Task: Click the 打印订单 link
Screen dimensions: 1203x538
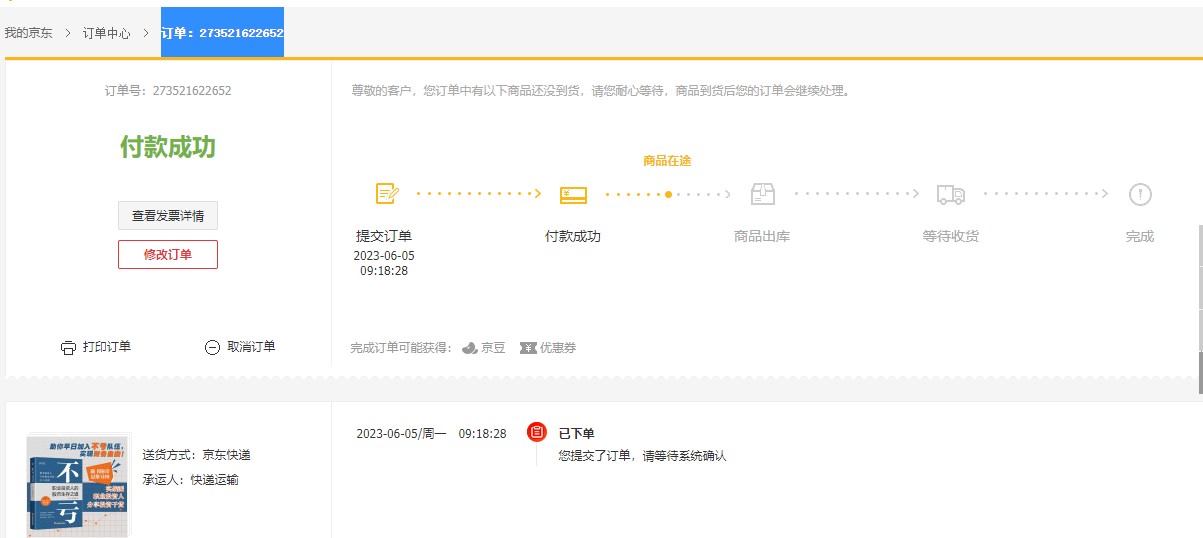Action: click(x=107, y=347)
